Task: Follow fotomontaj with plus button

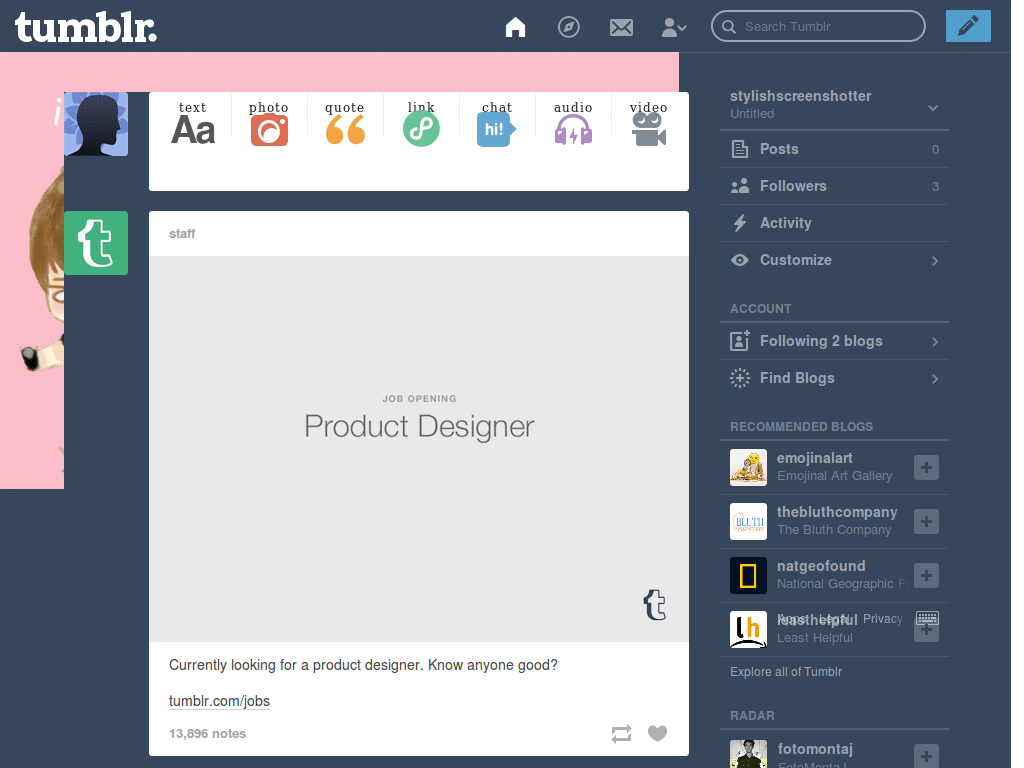Action: click(x=926, y=756)
